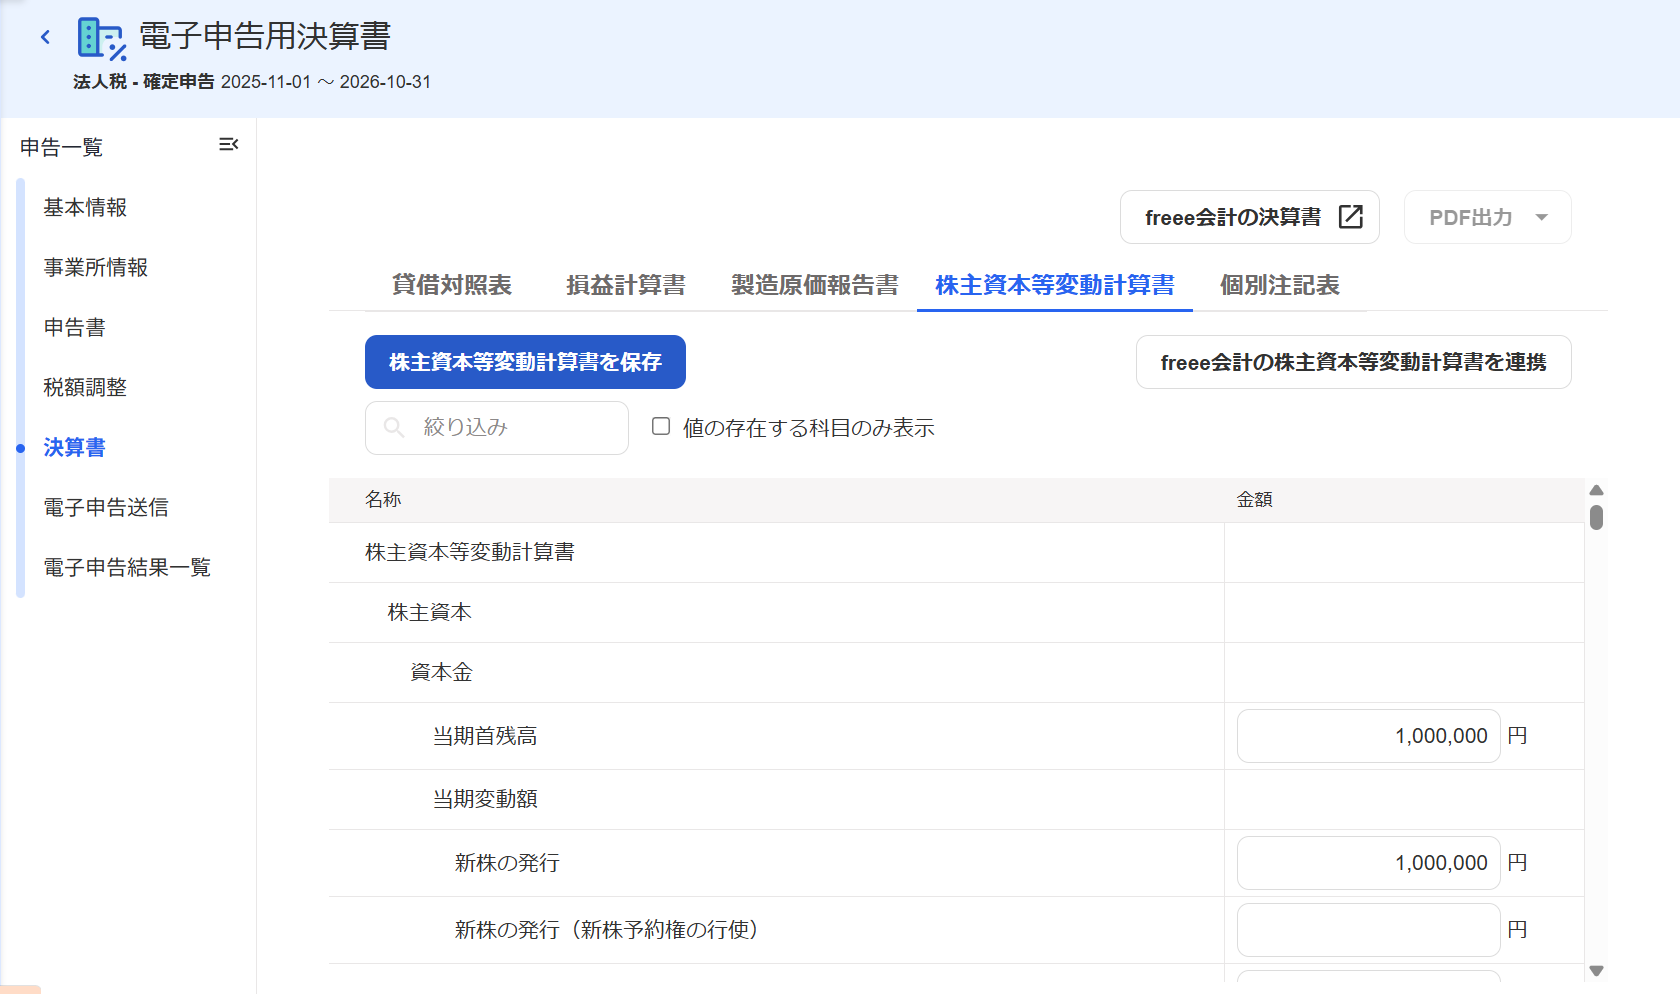Click the search magnifier icon in 絞り込み
Image resolution: width=1680 pixels, height=994 pixels.
point(394,428)
